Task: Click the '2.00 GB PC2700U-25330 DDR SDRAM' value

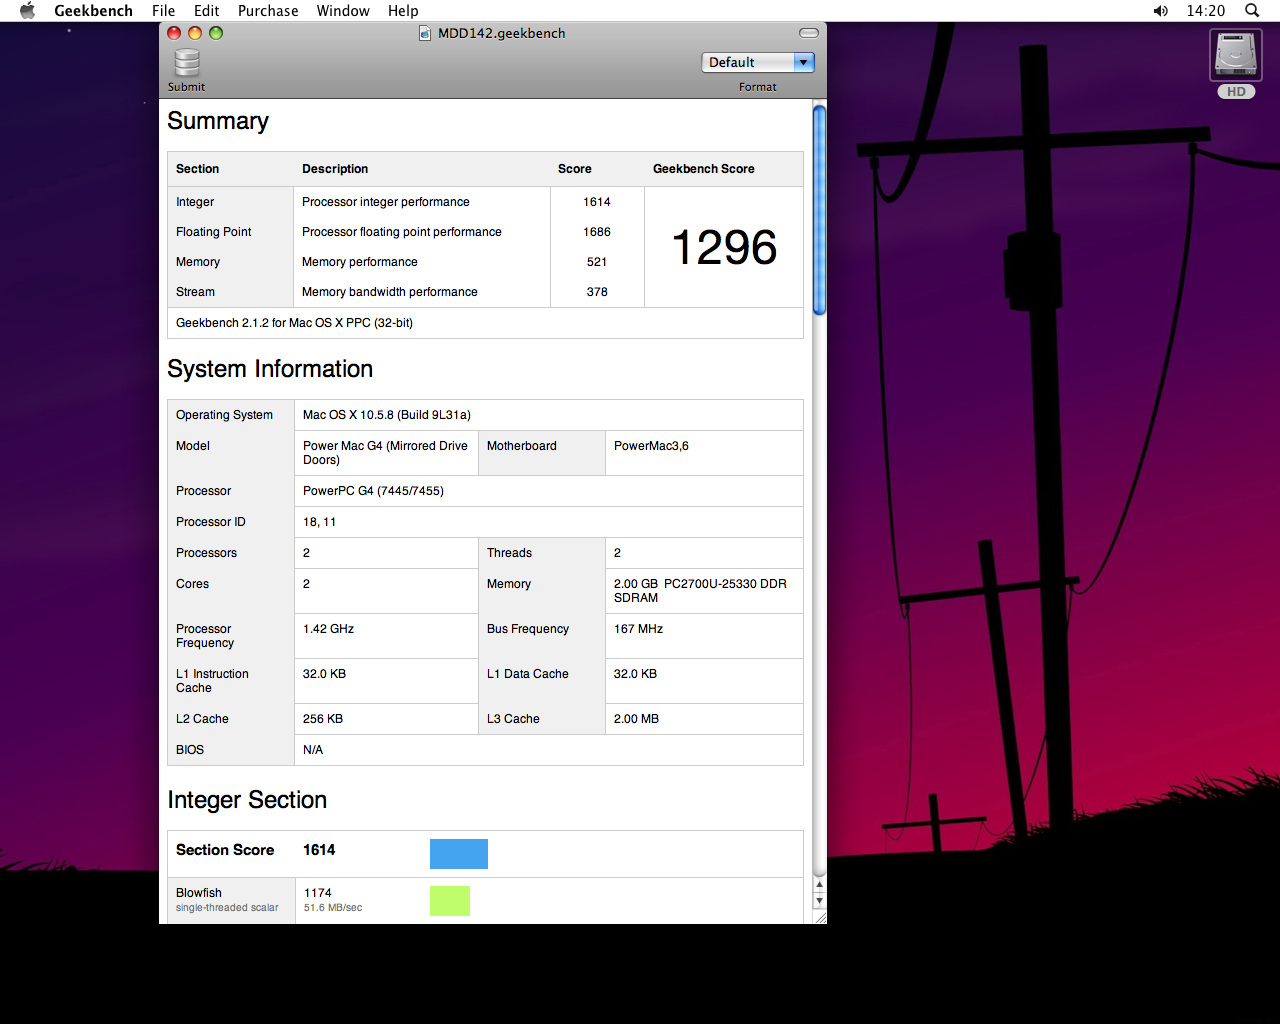Action: 700,591
